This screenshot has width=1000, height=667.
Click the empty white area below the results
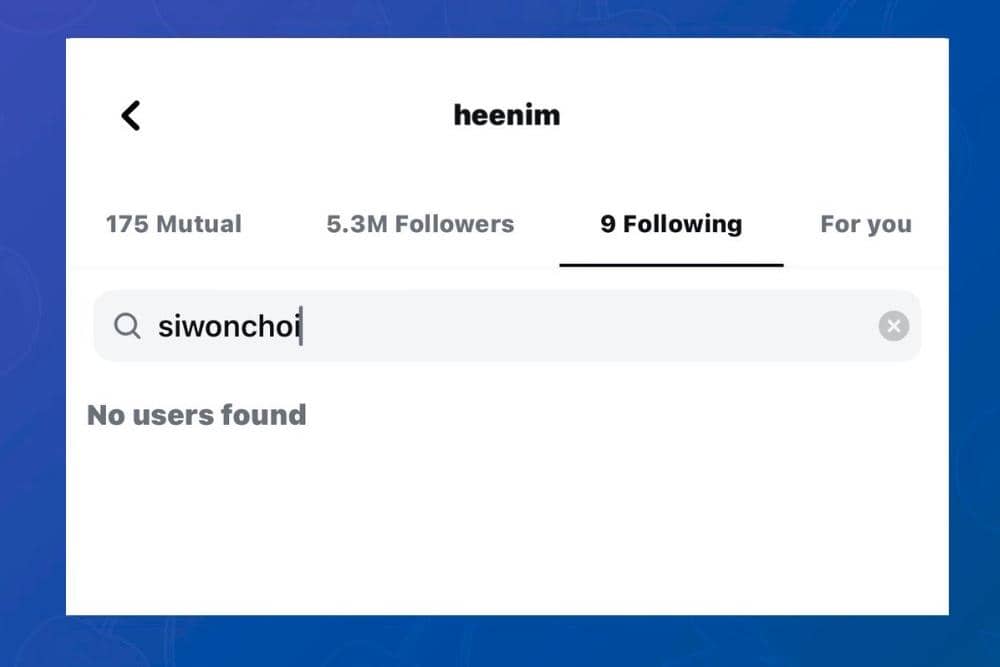507,530
